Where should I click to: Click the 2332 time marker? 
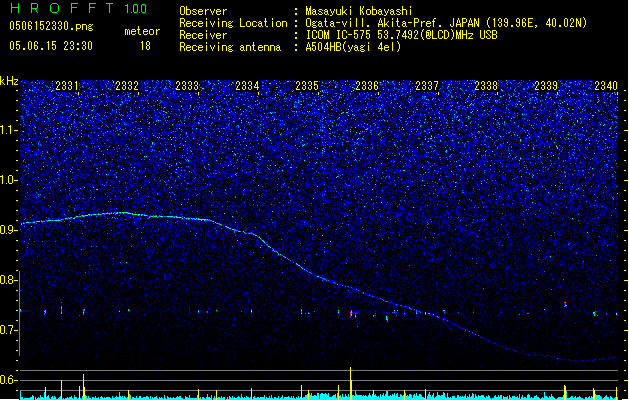coord(127,86)
